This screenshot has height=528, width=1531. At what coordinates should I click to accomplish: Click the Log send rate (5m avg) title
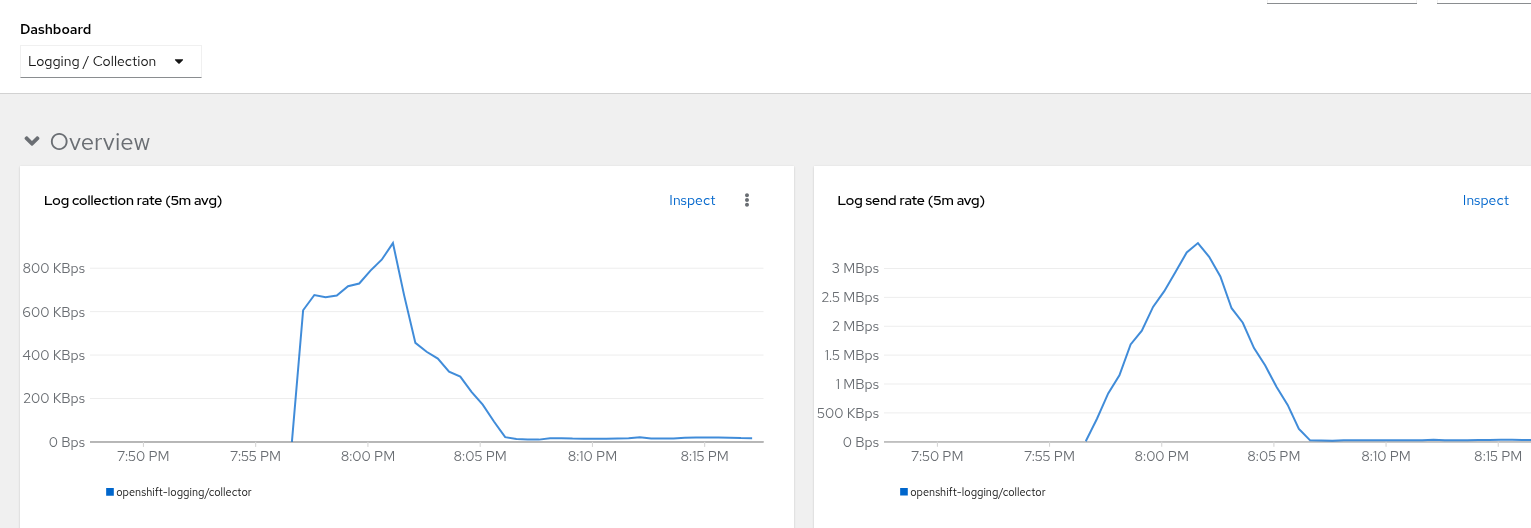click(x=911, y=200)
